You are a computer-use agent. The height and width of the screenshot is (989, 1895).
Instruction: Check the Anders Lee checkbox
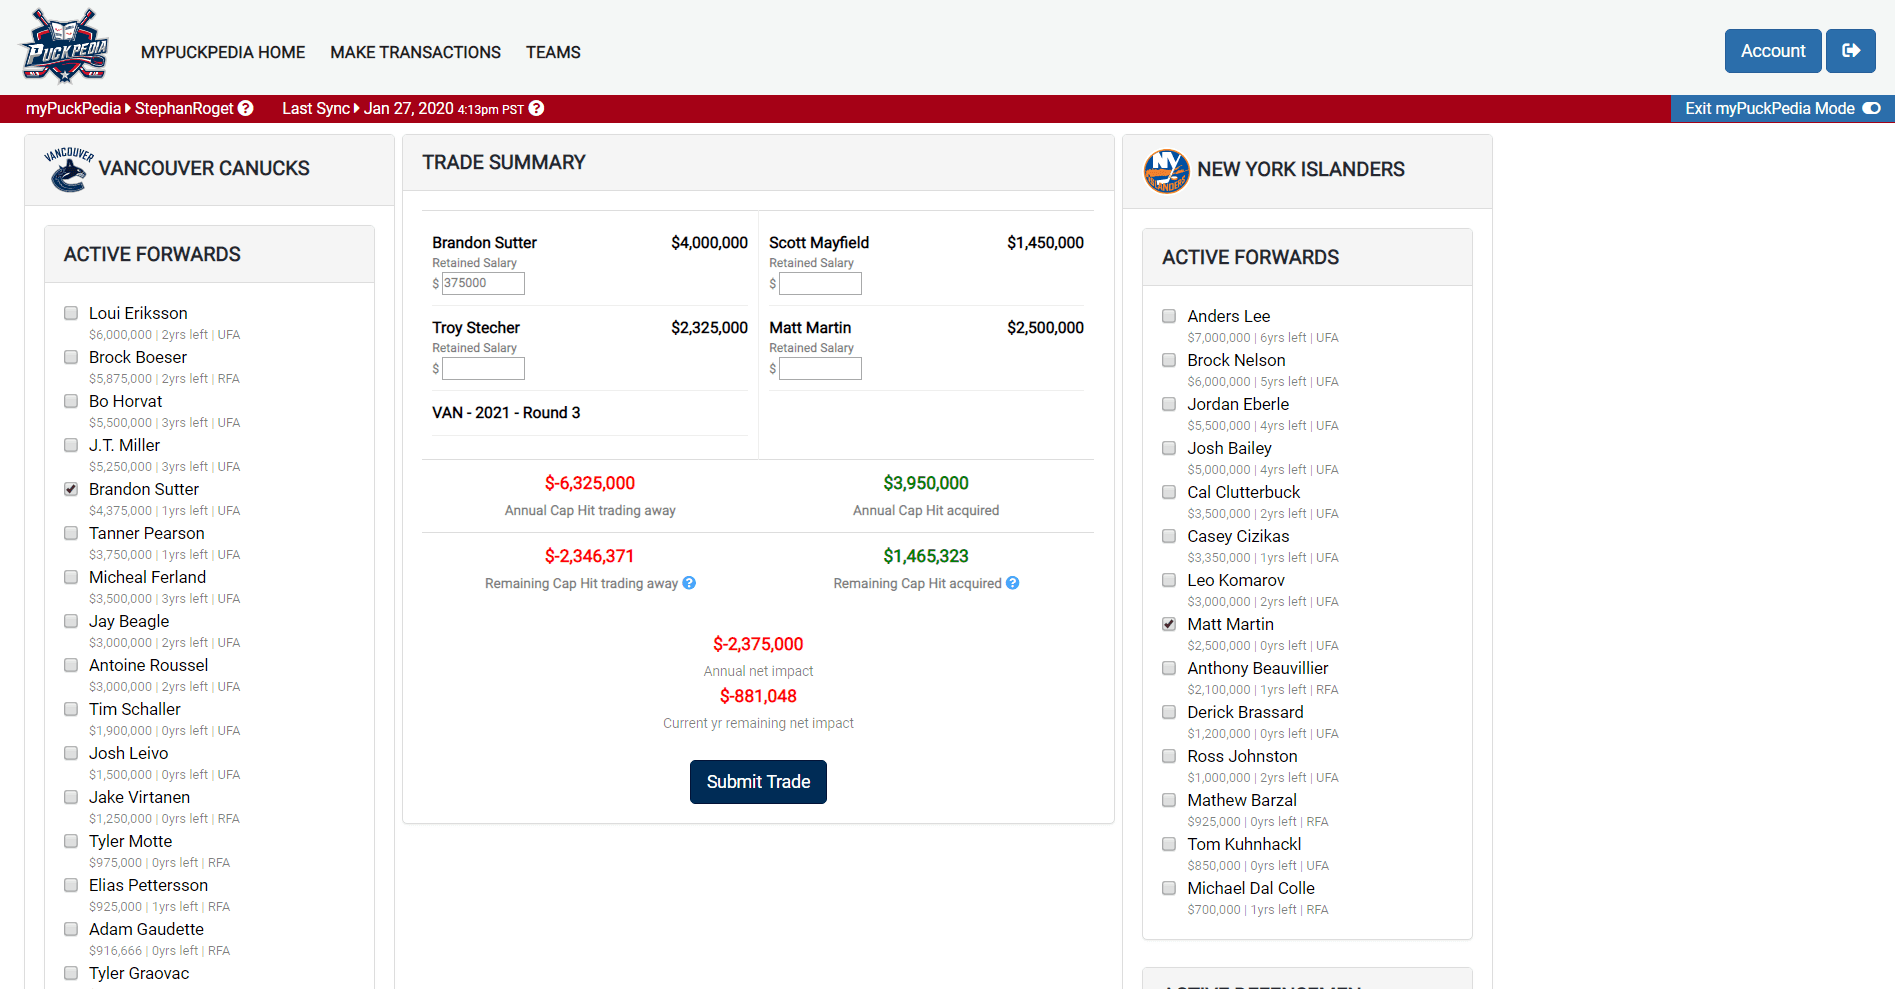1169,316
